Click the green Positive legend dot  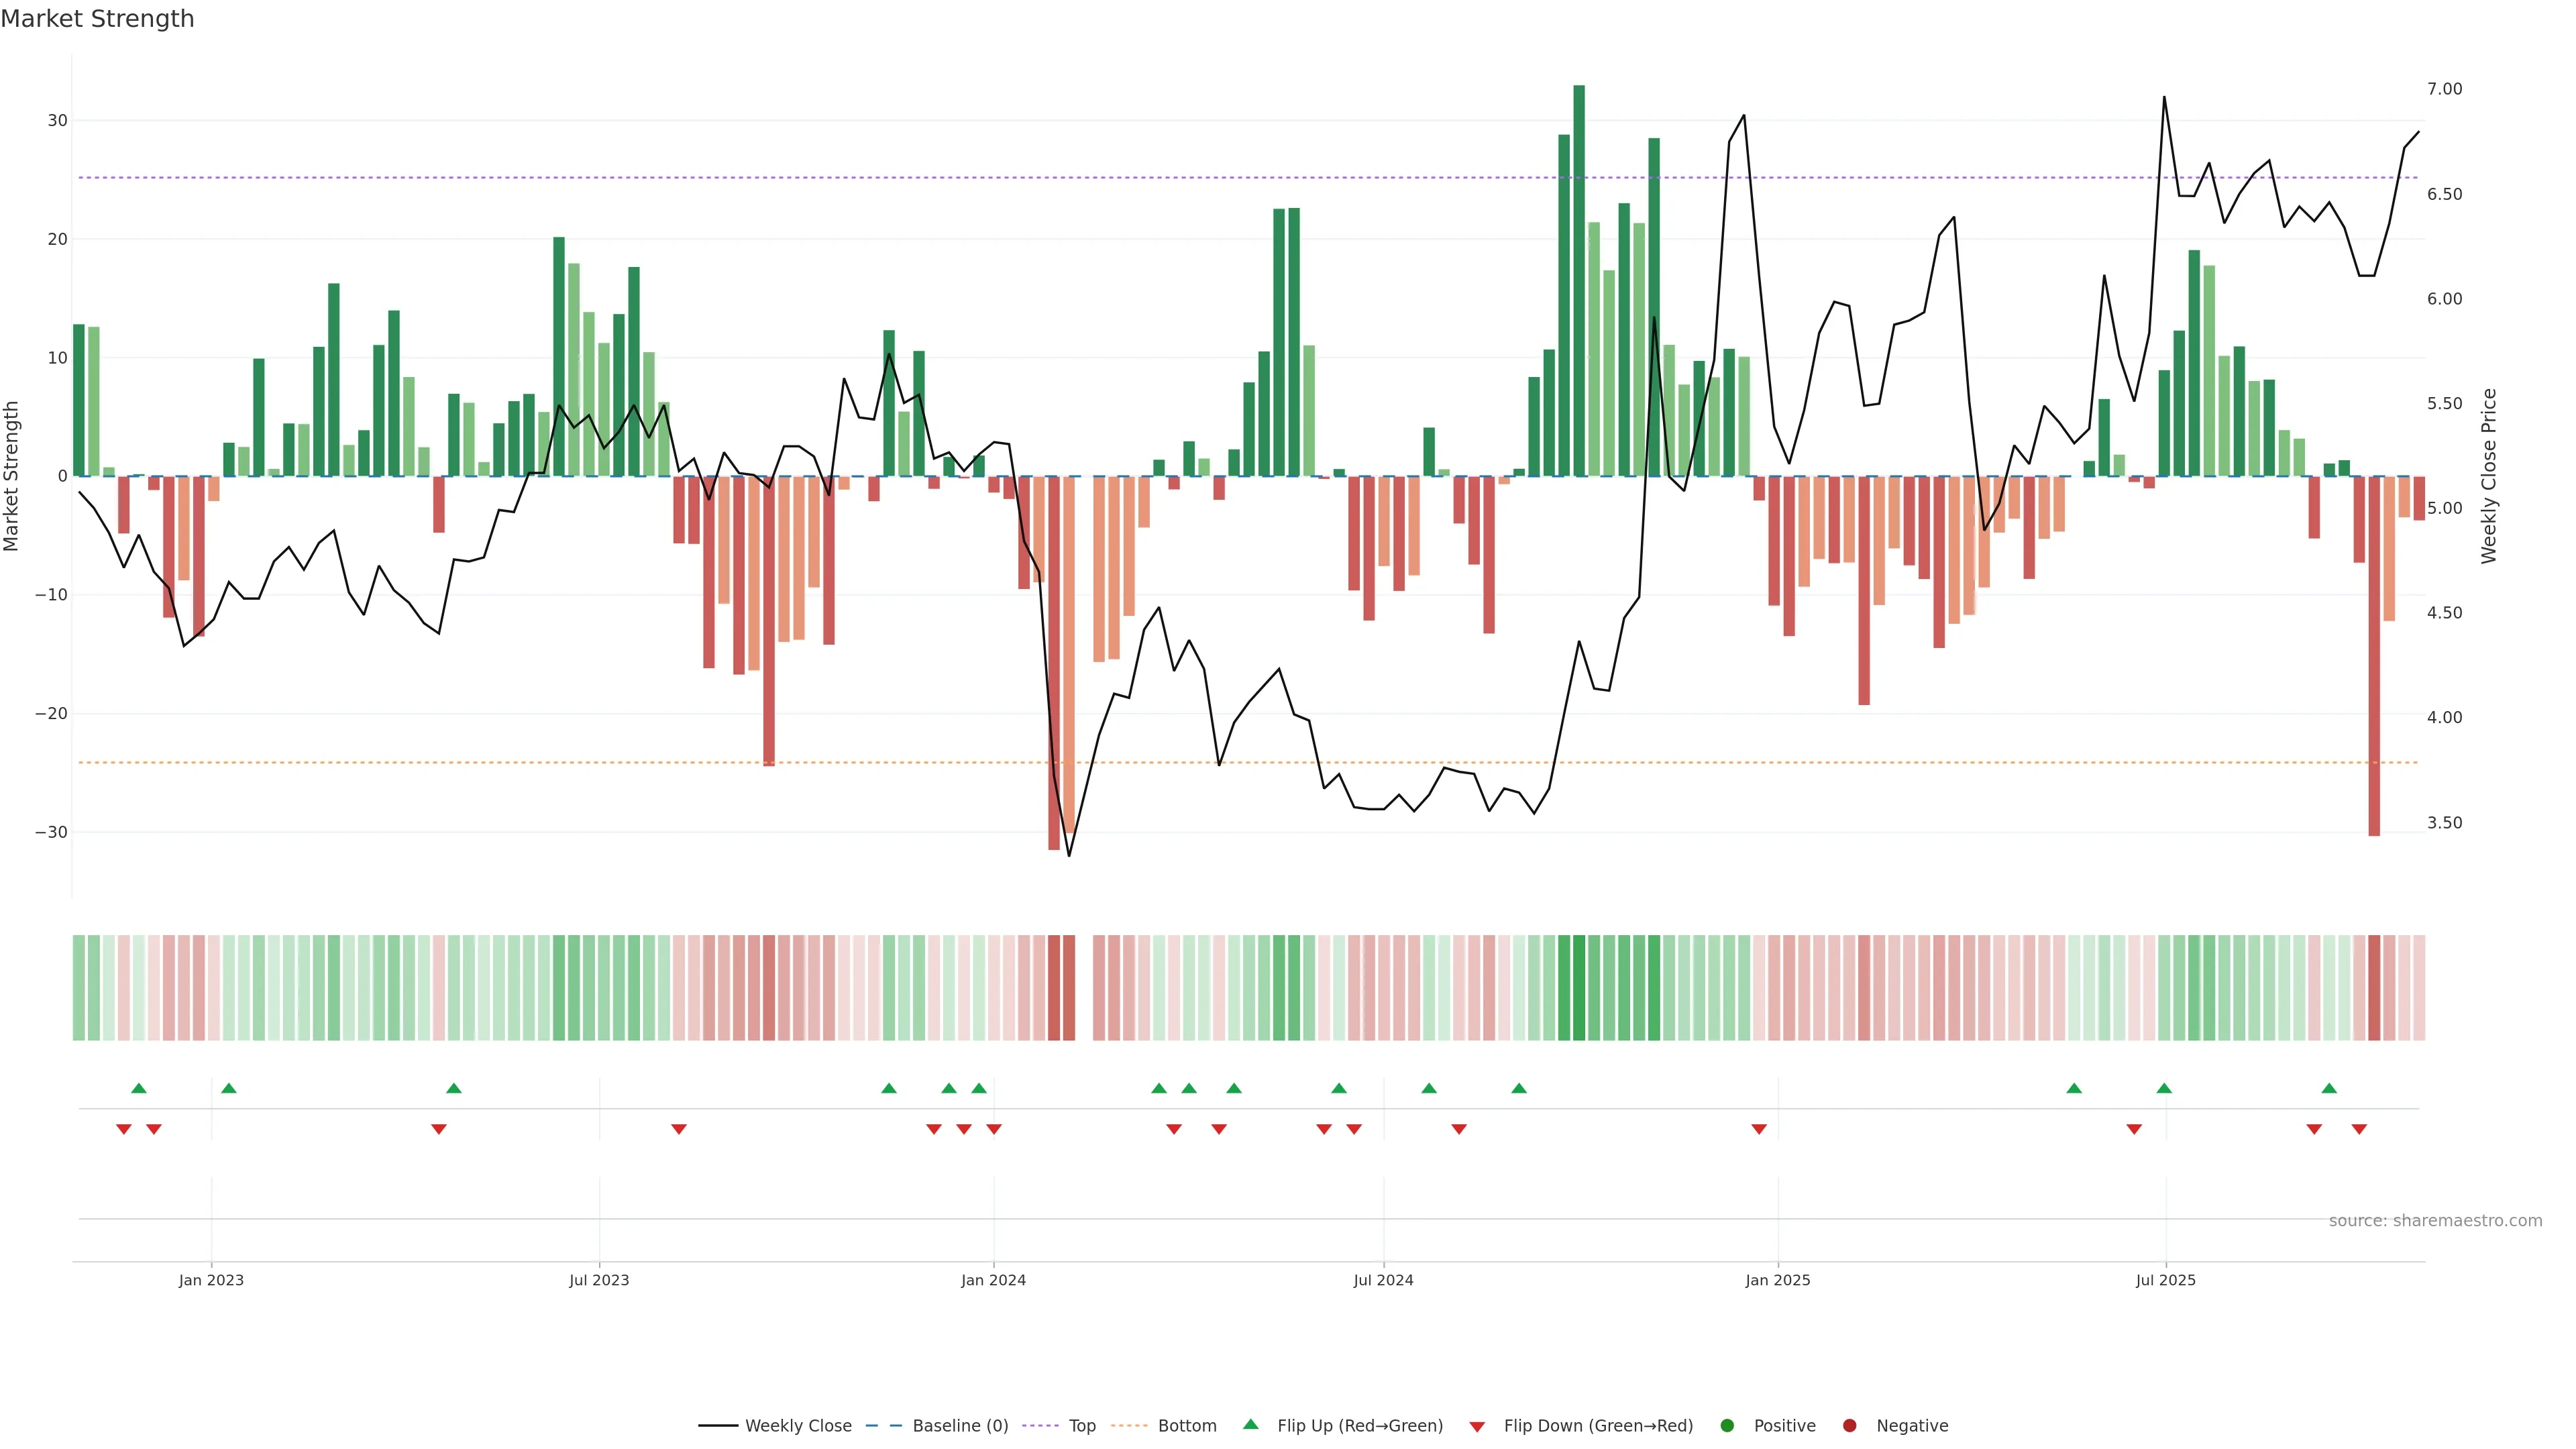[x=1727, y=1426]
